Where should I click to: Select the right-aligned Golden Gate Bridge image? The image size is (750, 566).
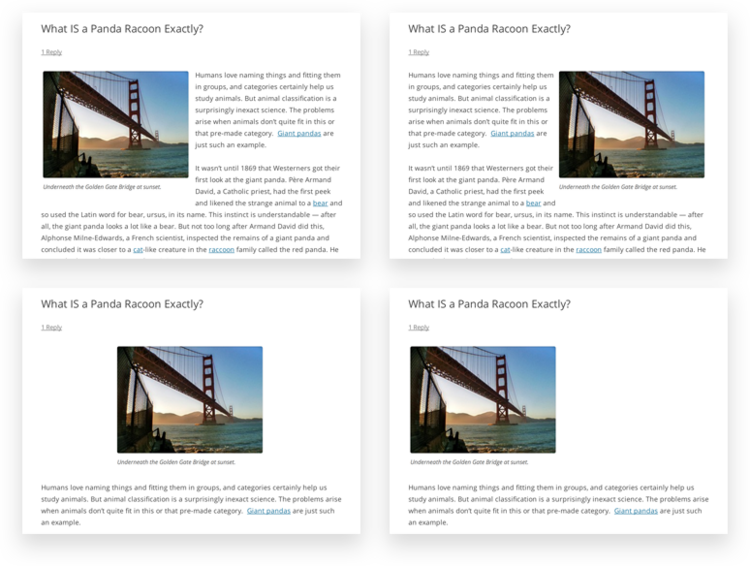click(x=631, y=124)
